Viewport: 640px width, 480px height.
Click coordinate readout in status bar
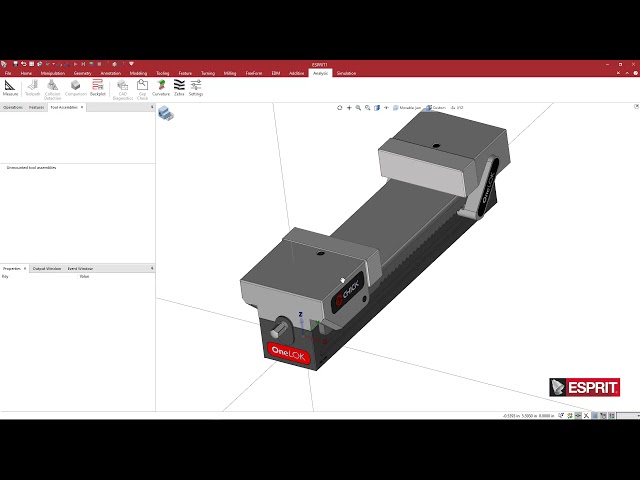(x=528, y=416)
